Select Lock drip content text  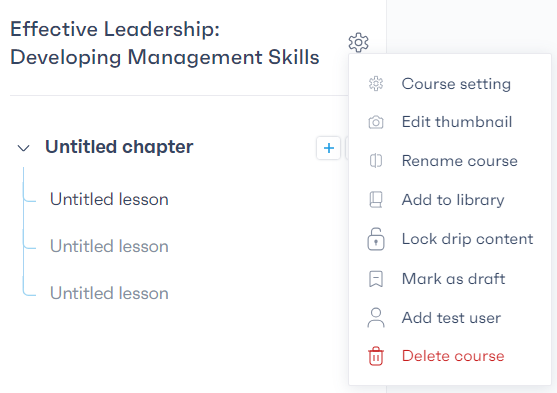click(467, 239)
